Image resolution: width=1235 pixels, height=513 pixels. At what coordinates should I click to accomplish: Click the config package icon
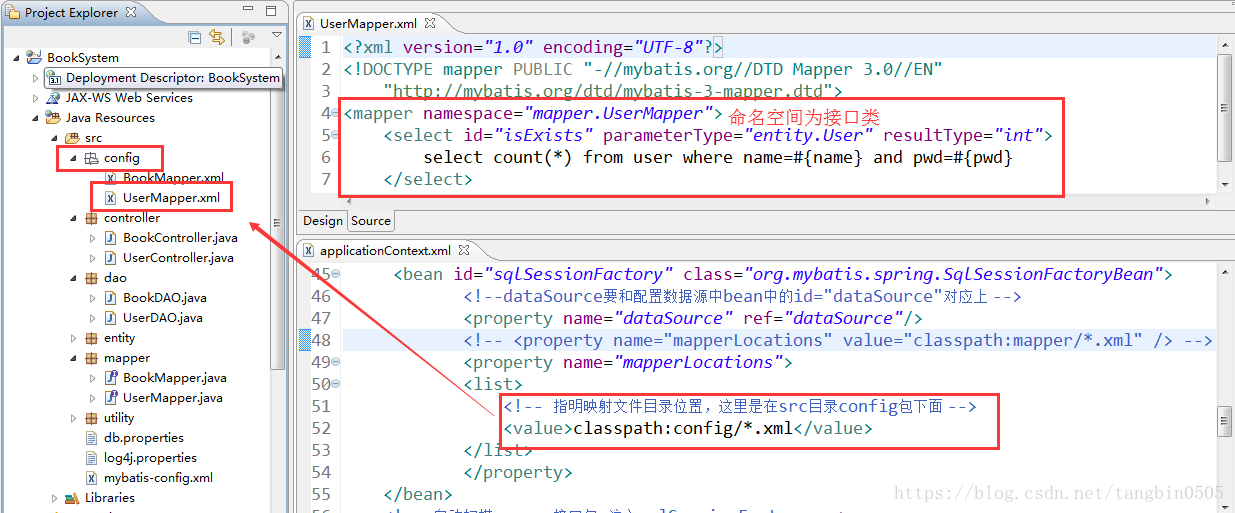click(x=91, y=158)
